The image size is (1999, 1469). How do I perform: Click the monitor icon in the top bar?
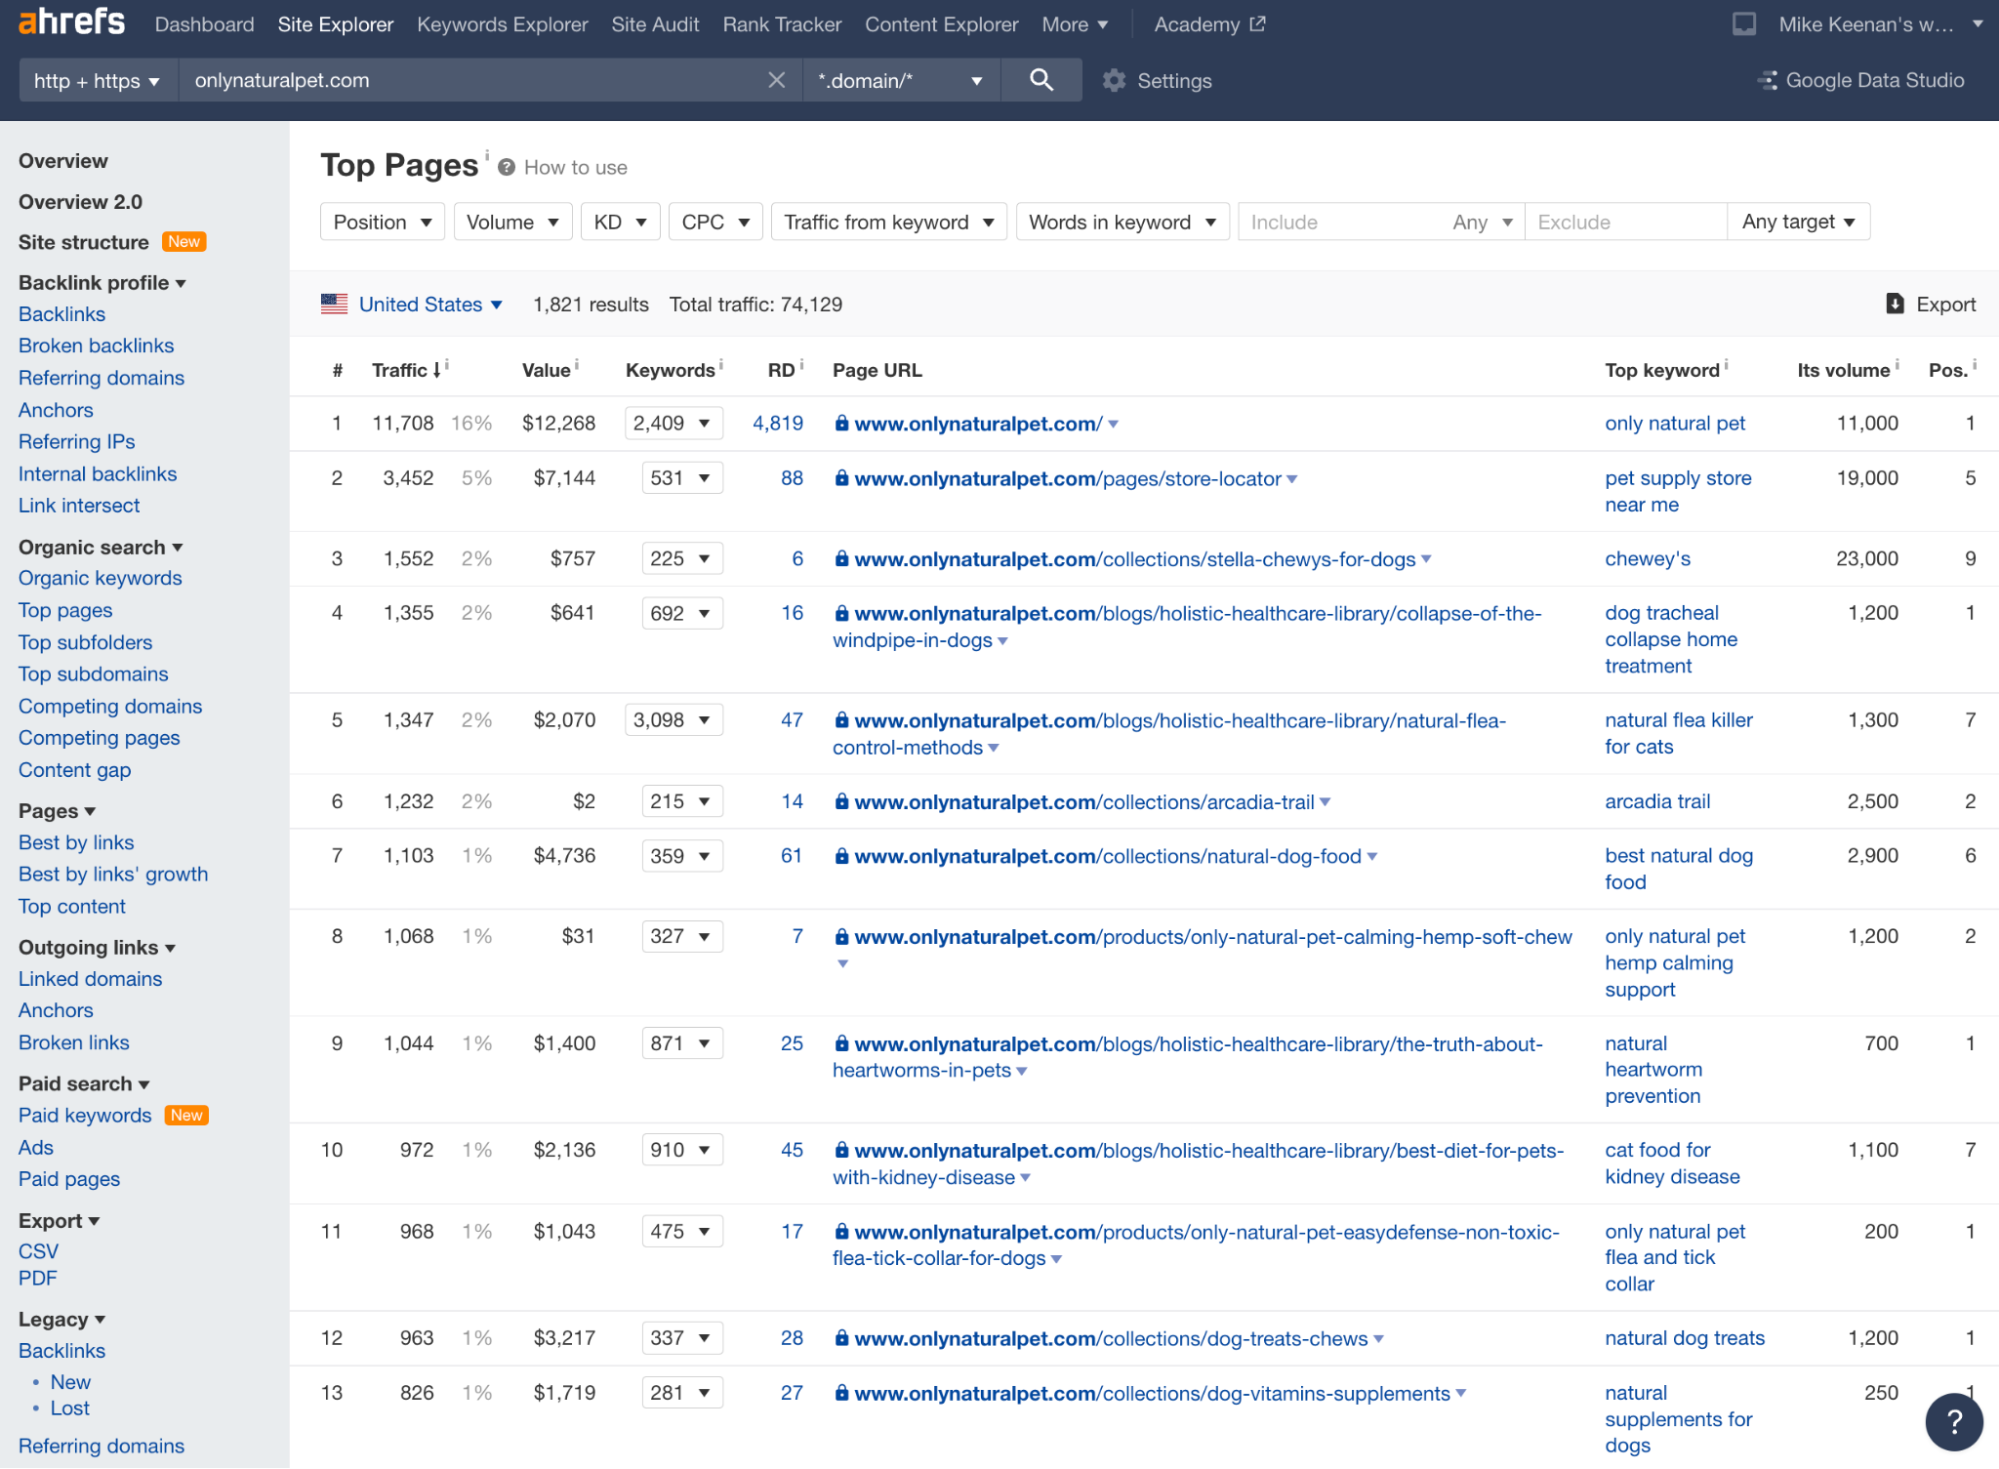(1744, 24)
